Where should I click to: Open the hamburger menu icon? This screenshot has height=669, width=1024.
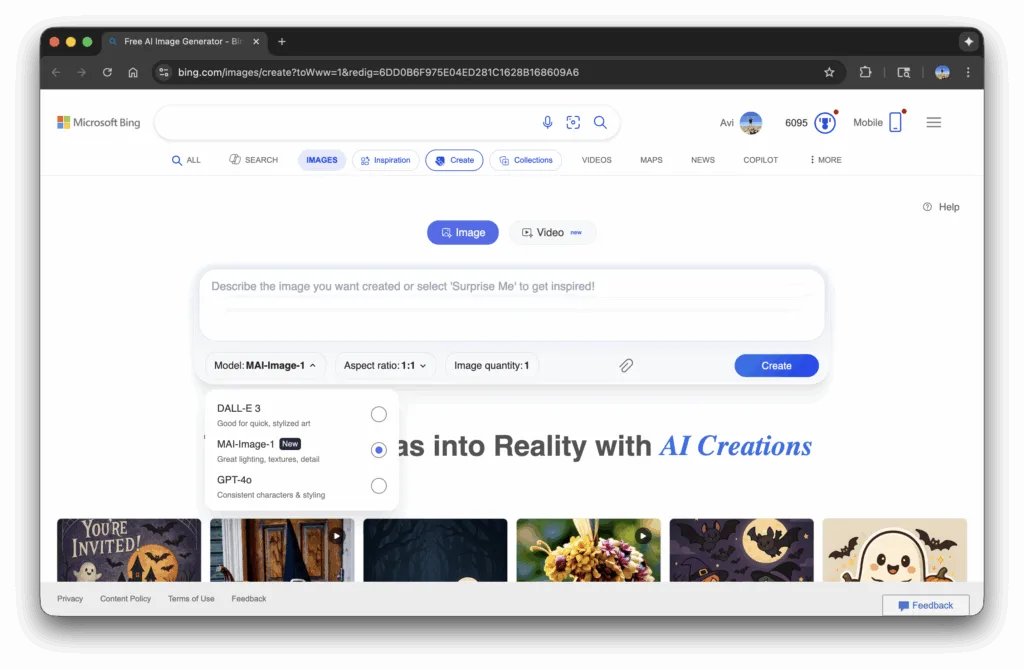tap(934, 122)
